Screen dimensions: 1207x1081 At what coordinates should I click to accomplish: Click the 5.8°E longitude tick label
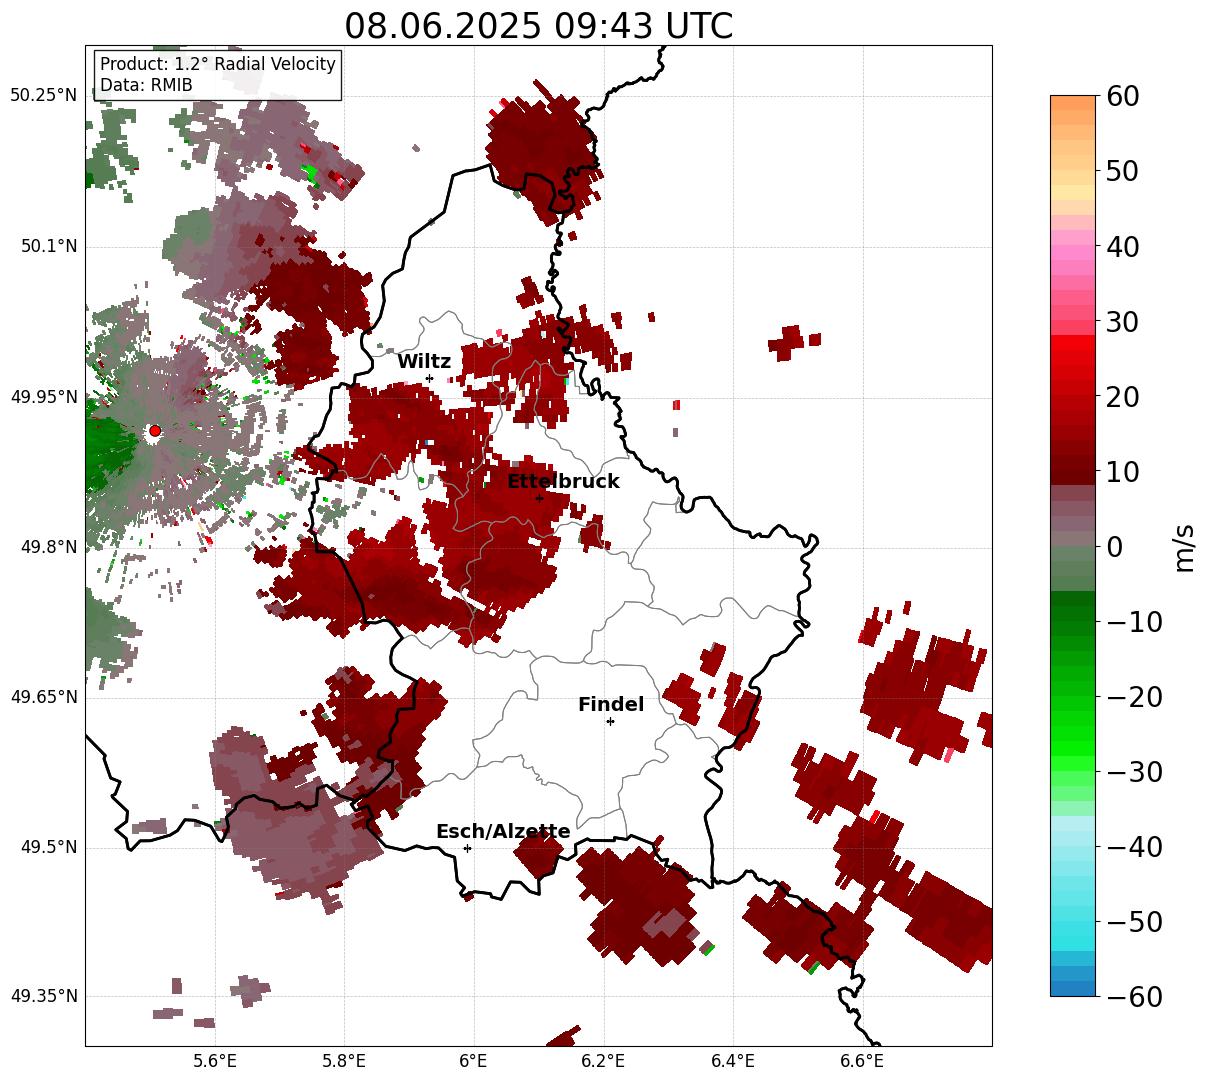(344, 1060)
